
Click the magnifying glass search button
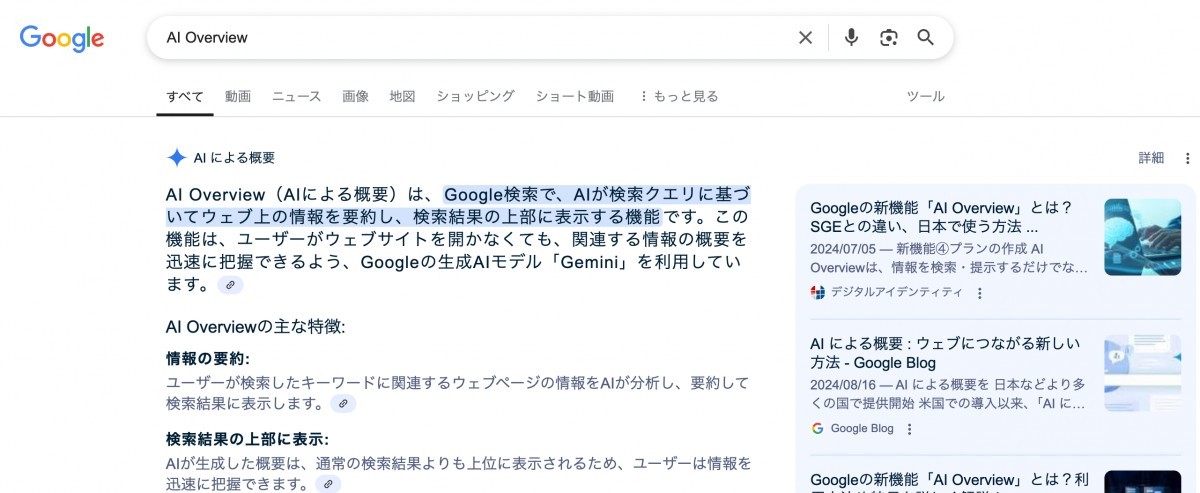coord(926,38)
